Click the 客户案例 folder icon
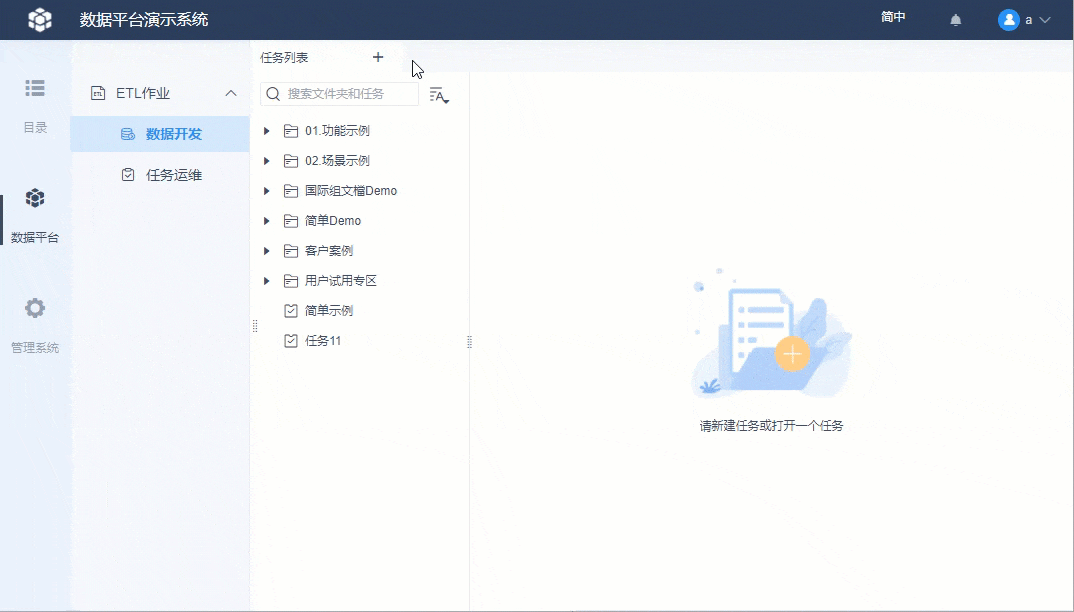This screenshot has height=612, width=1074. pos(291,251)
